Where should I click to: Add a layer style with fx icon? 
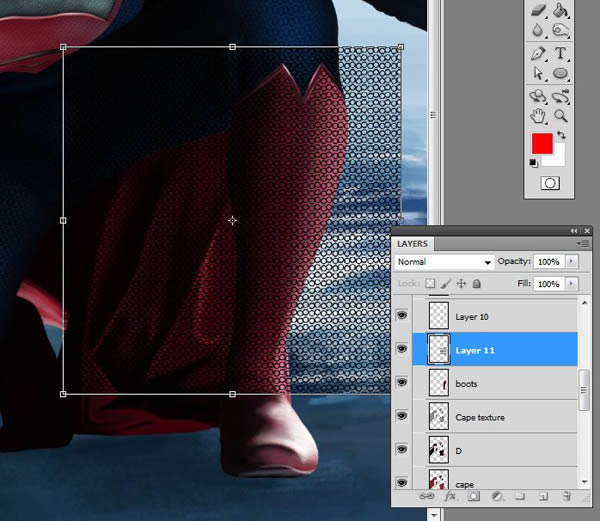pos(450,497)
